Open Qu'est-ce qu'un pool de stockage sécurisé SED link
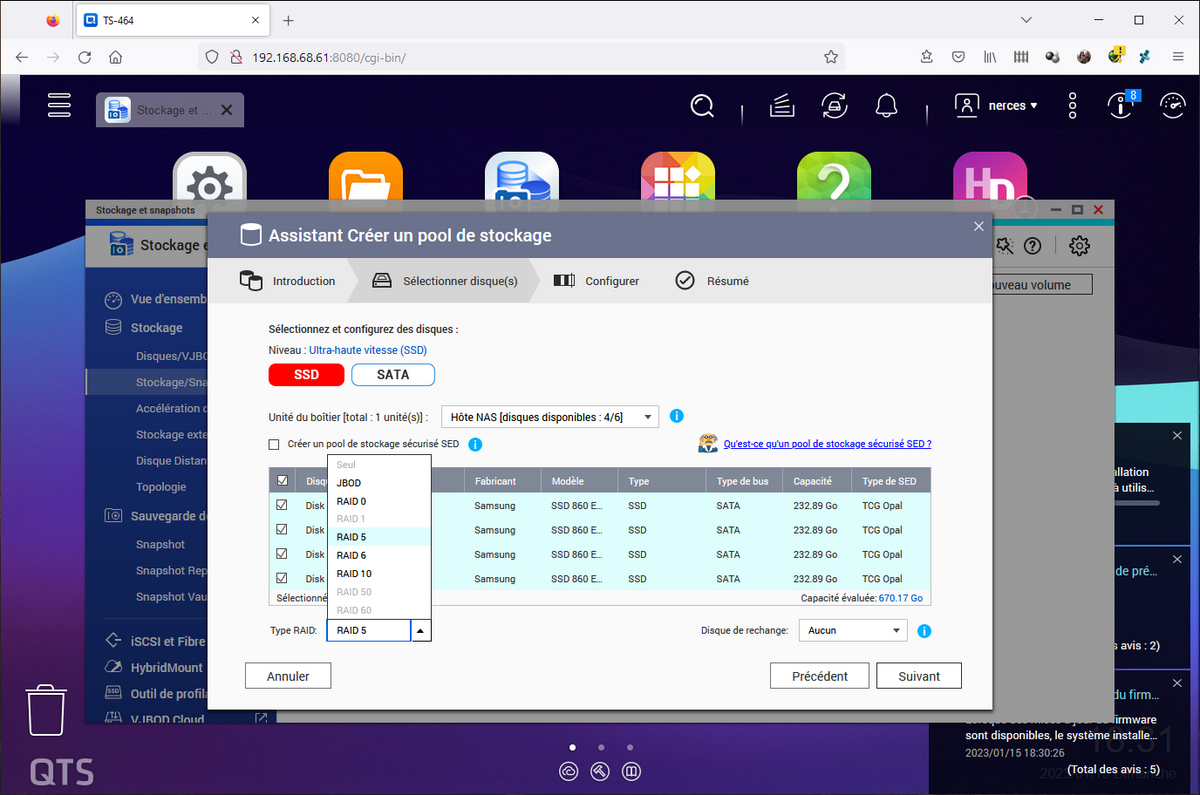This screenshot has width=1200, height=795. tap(827, 443)
